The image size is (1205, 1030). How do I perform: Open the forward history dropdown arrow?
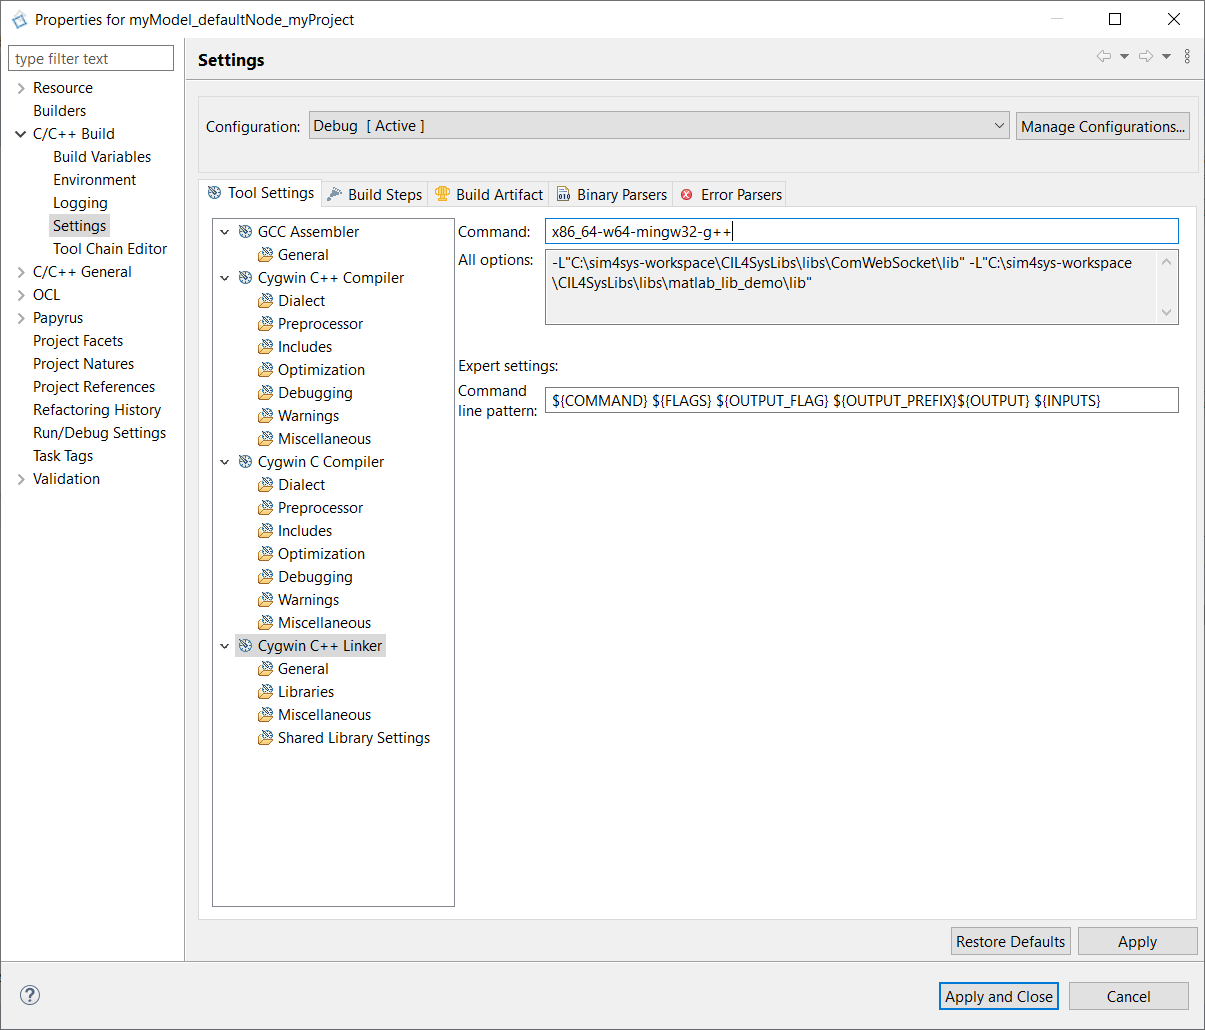tap(1166, 56)
